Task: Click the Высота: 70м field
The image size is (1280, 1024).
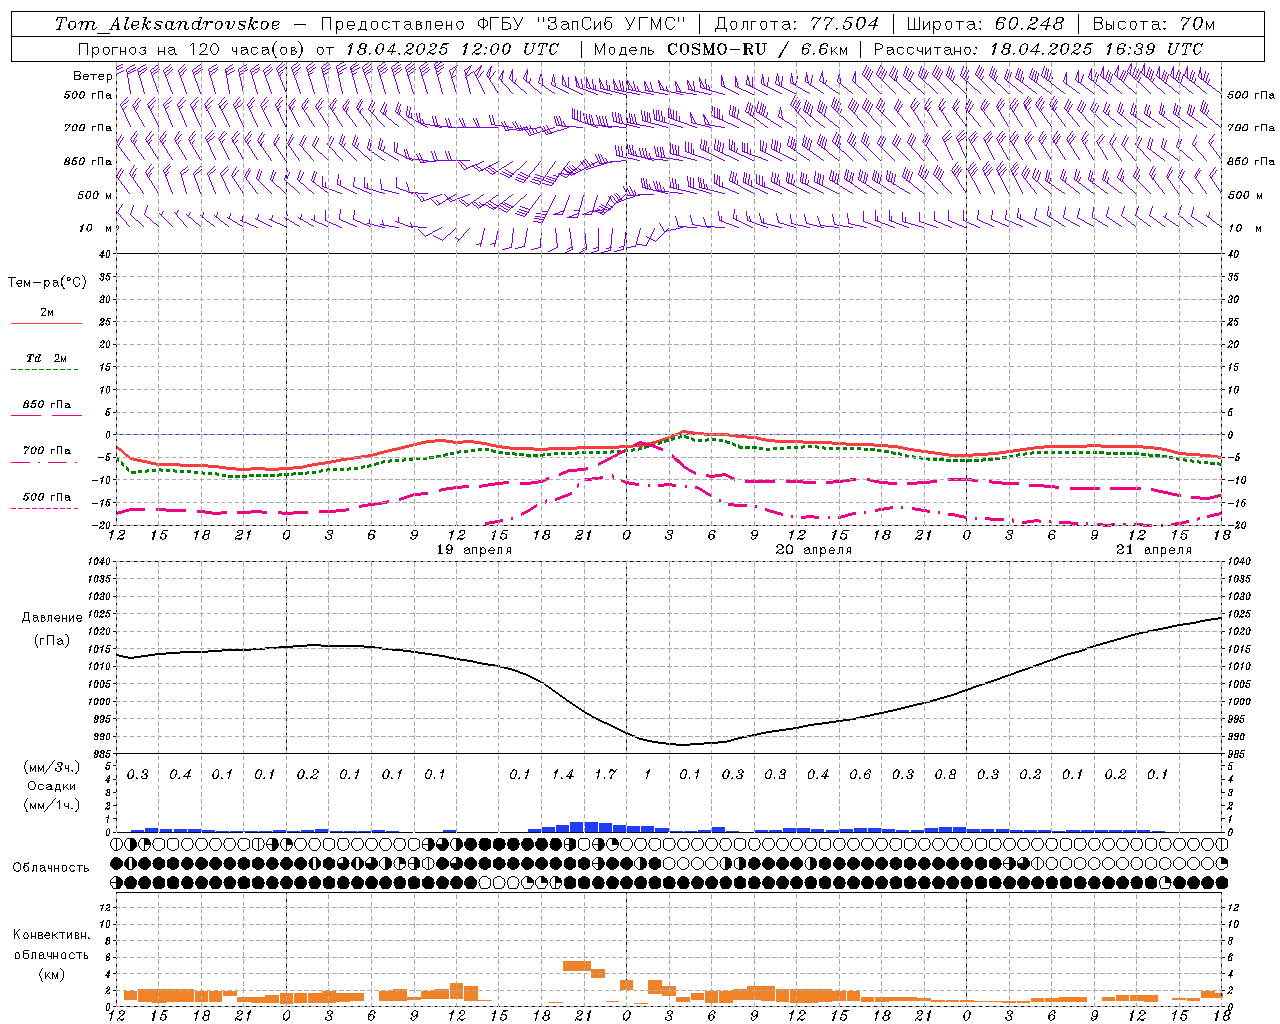Action: click(1154, 24)
